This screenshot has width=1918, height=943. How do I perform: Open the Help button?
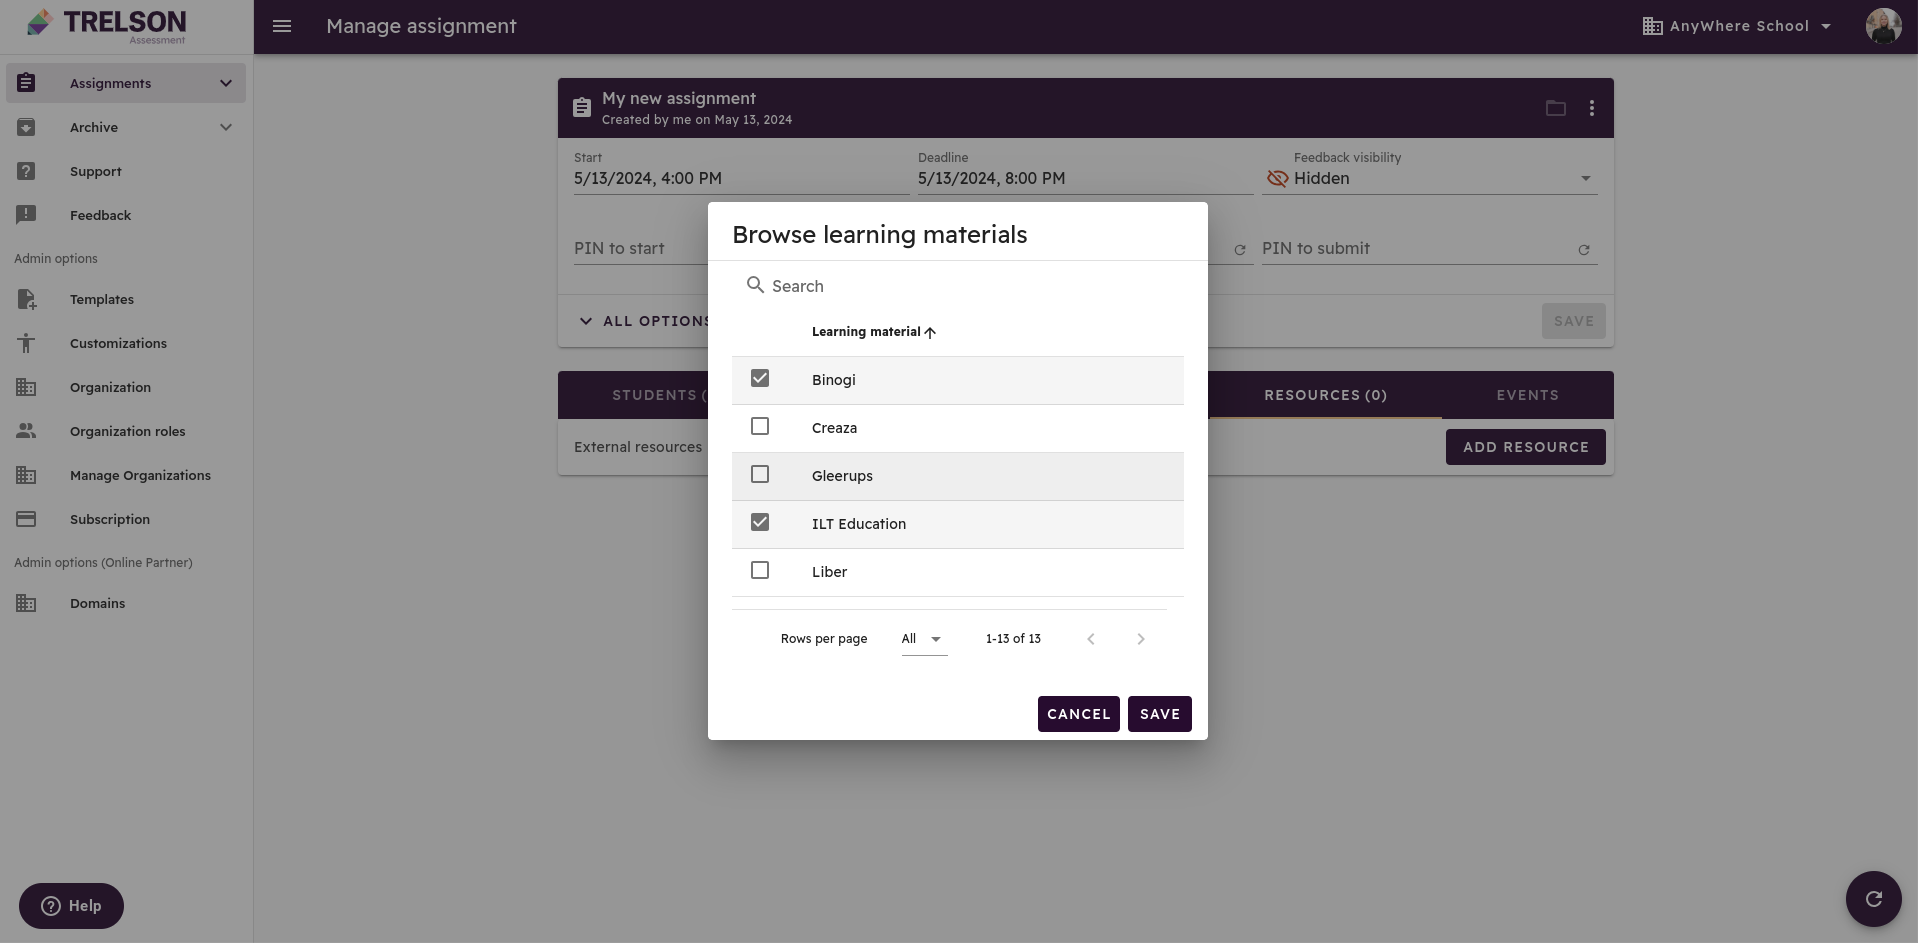point(71,906)
